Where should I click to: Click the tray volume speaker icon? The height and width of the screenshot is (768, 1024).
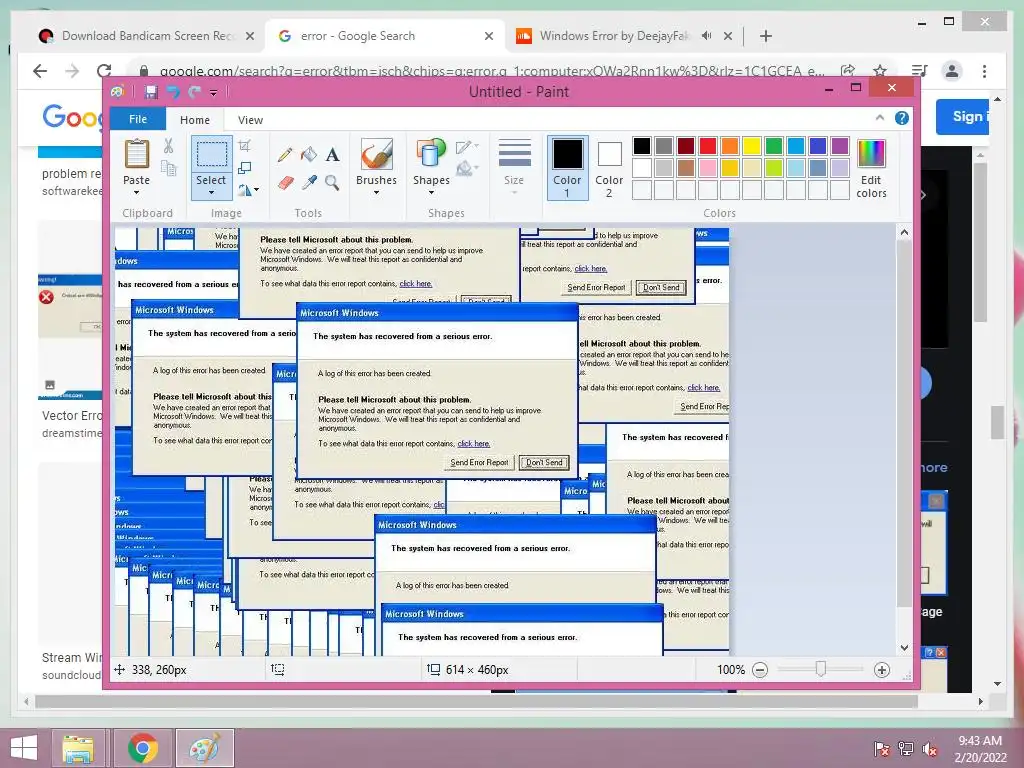930,748
